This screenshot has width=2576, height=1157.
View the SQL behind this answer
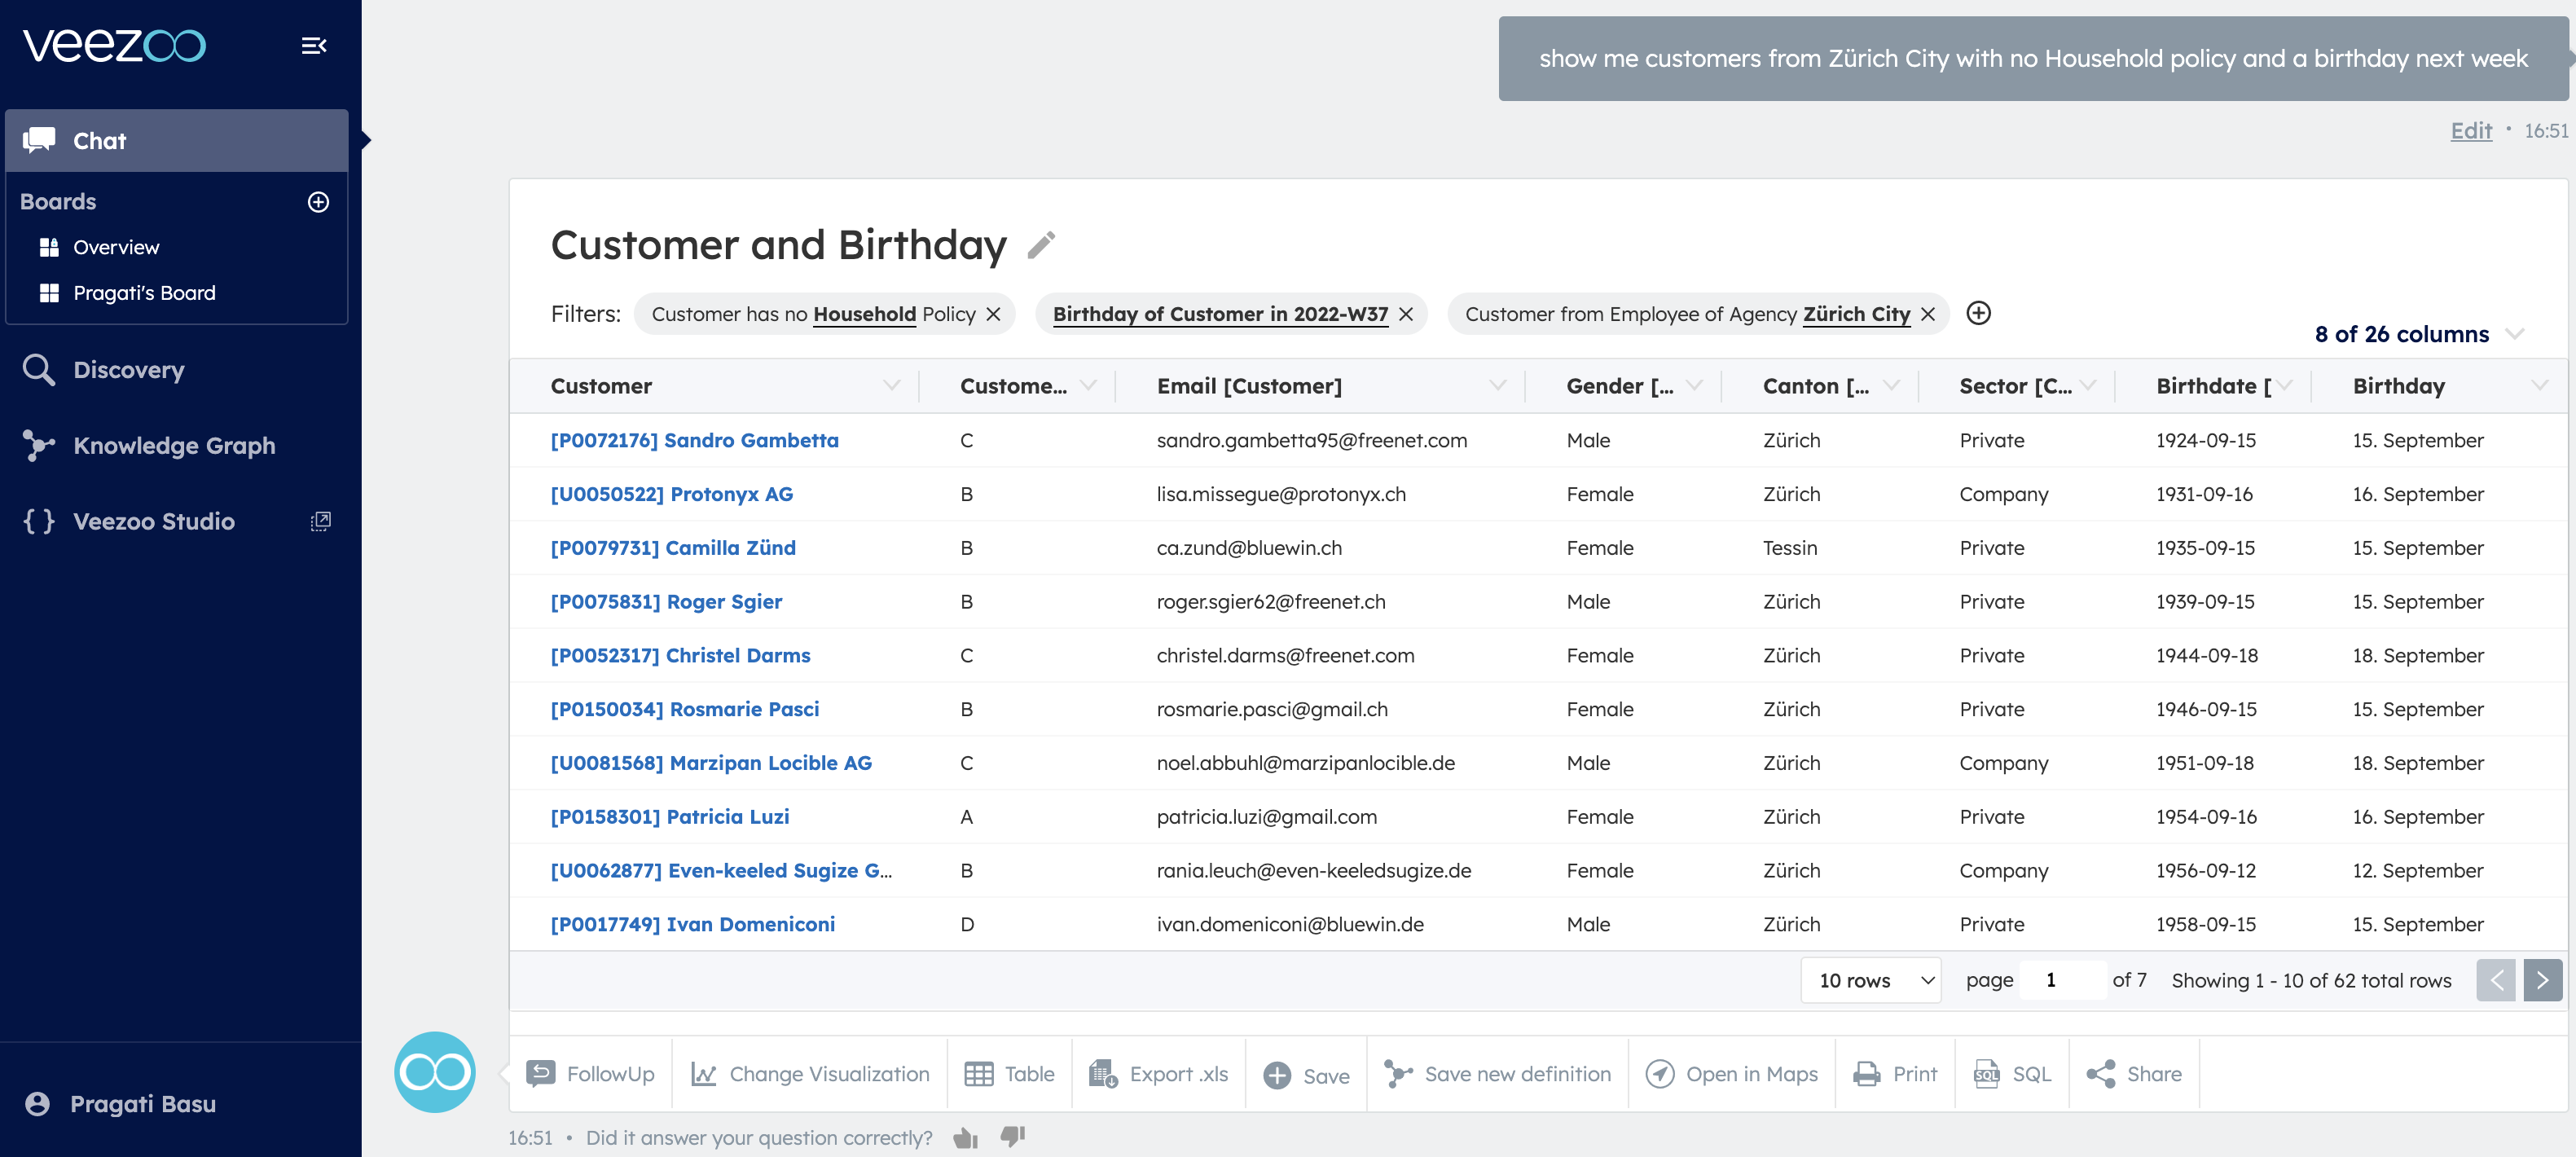(2012, 1073)
